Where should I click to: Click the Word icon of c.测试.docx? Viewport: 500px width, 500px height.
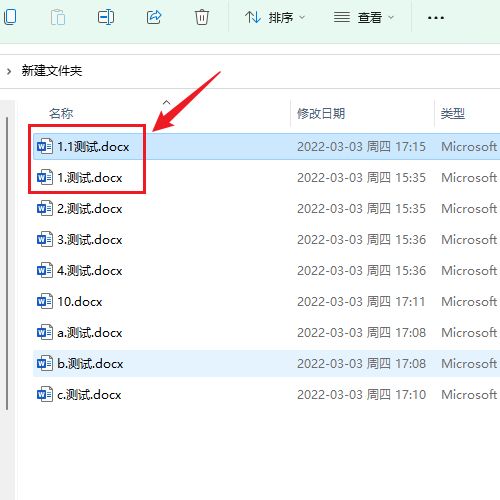coord(45,394)
